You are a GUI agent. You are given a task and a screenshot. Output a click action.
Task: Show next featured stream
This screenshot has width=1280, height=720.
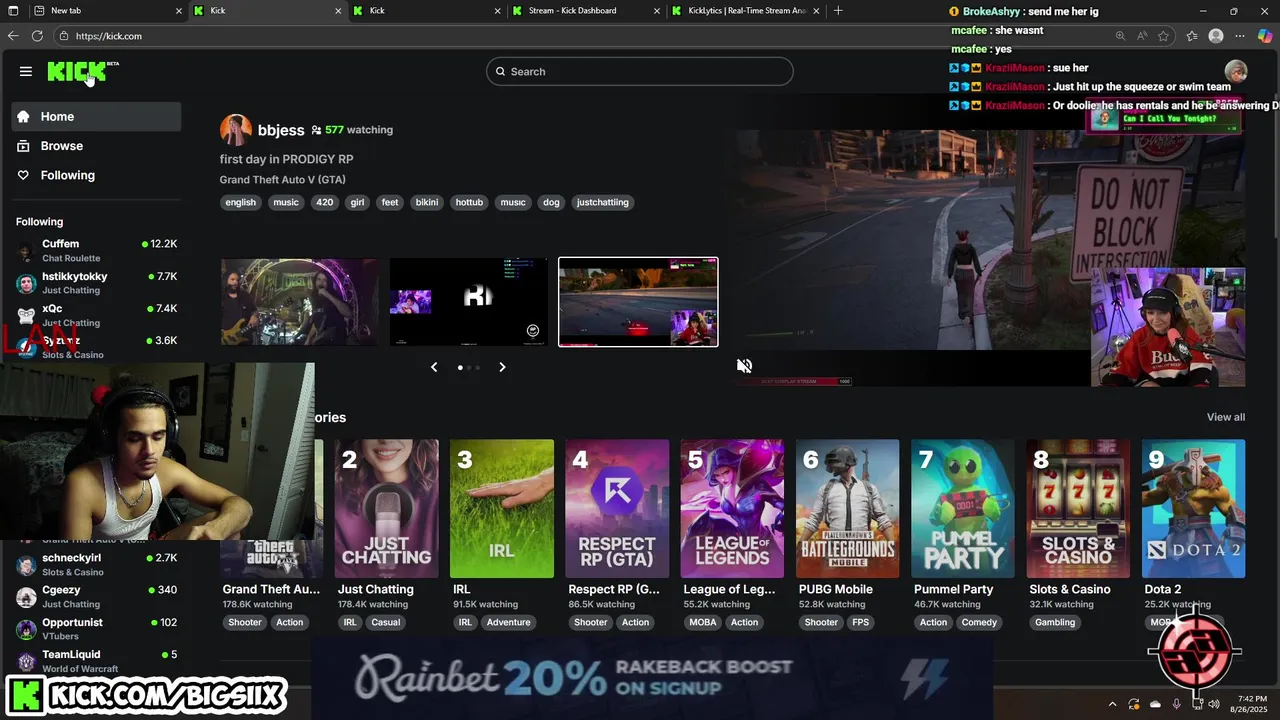click(x=502, y=367)
